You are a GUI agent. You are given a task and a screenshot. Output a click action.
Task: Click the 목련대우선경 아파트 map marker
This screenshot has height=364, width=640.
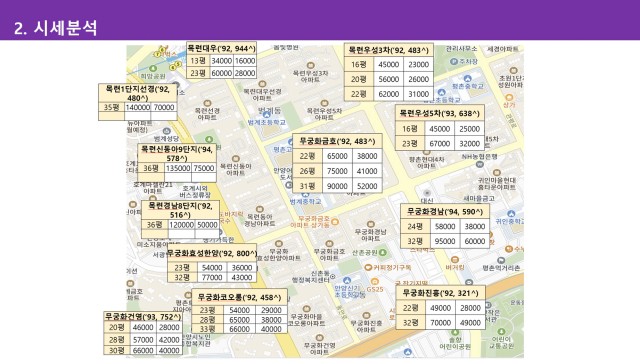(x=262, y=84)
